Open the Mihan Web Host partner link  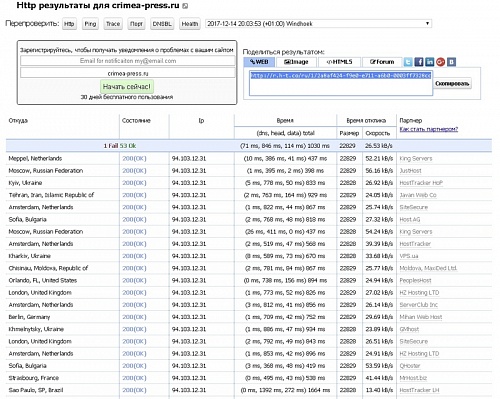coord(421,317)
